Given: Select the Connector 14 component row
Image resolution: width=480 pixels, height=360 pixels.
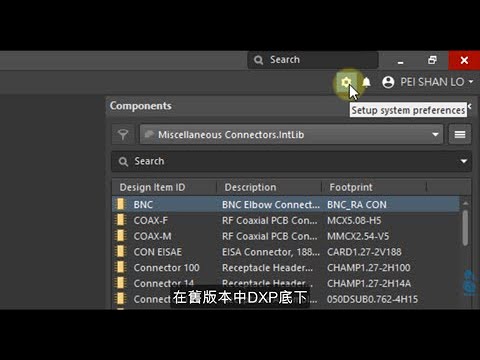Looking at the screenshot, I should 286,283.
